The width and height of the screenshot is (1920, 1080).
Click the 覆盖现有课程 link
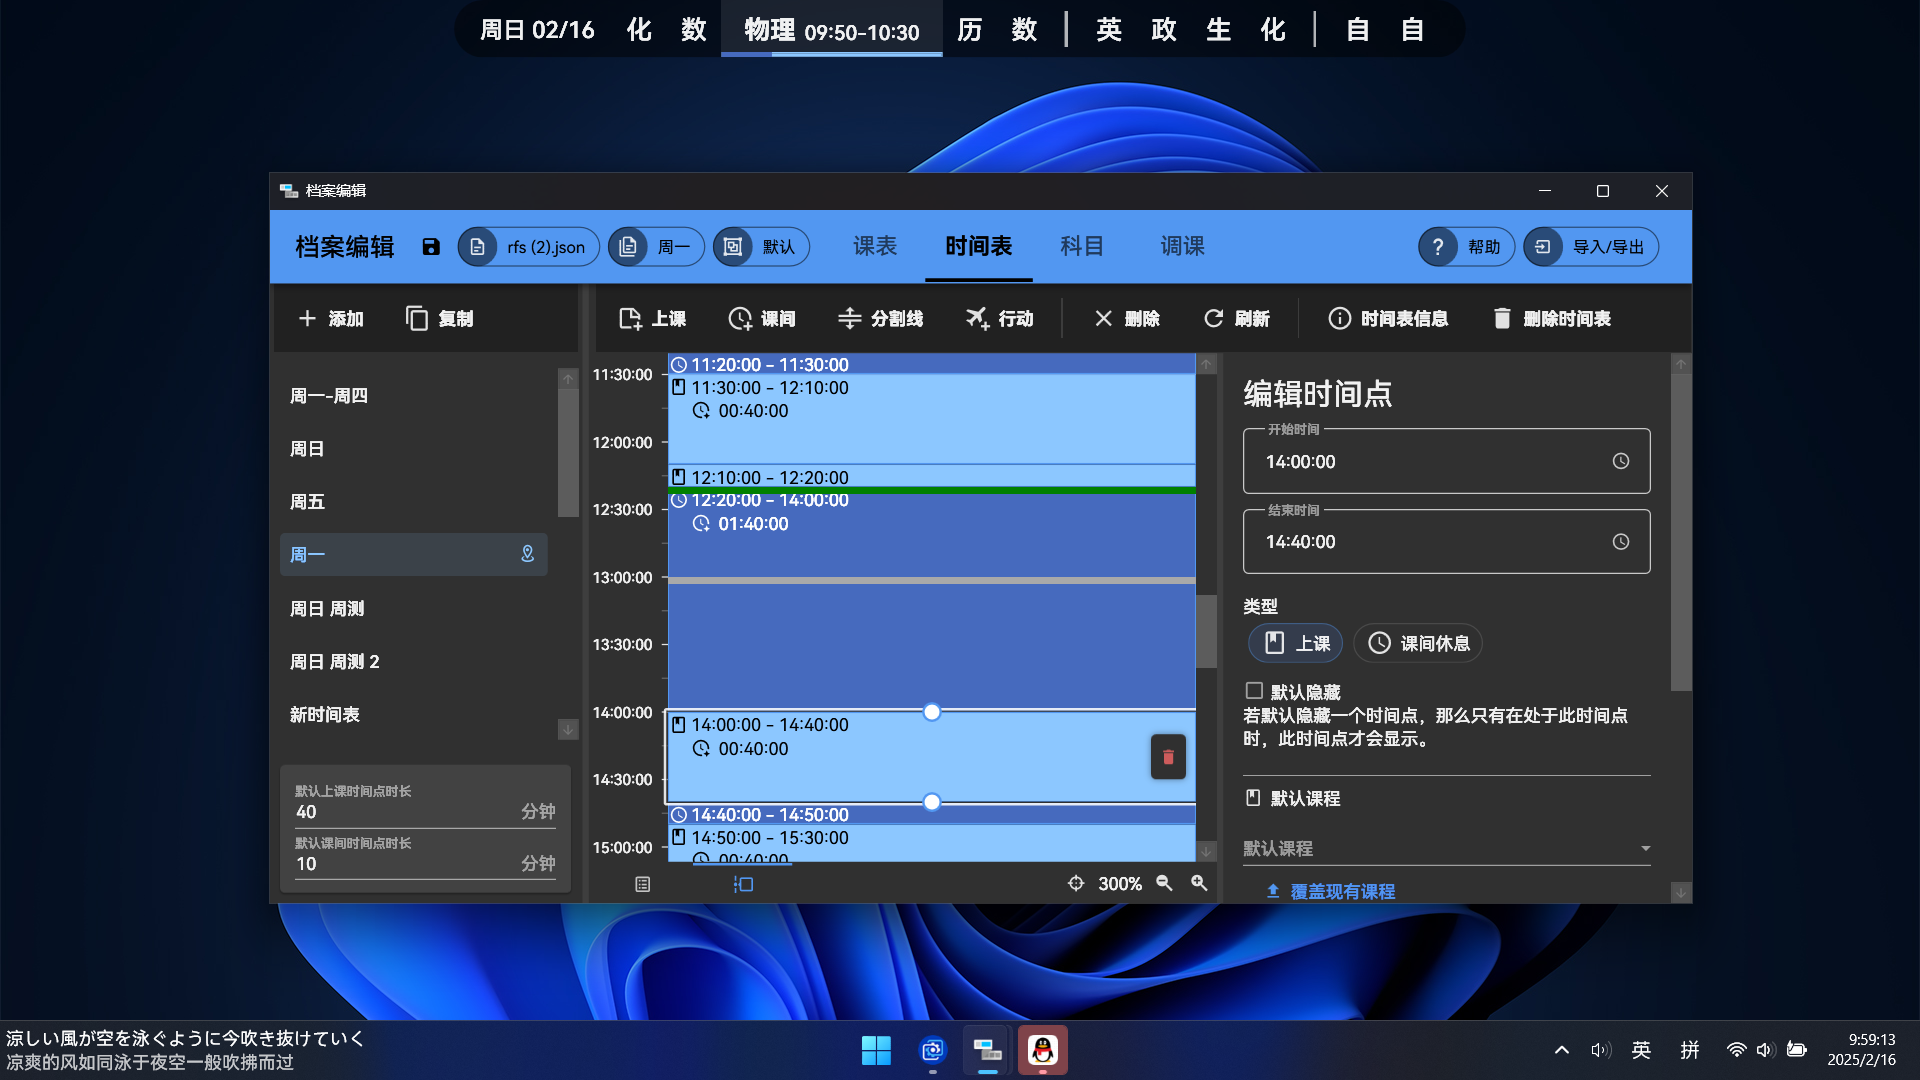1331,890
